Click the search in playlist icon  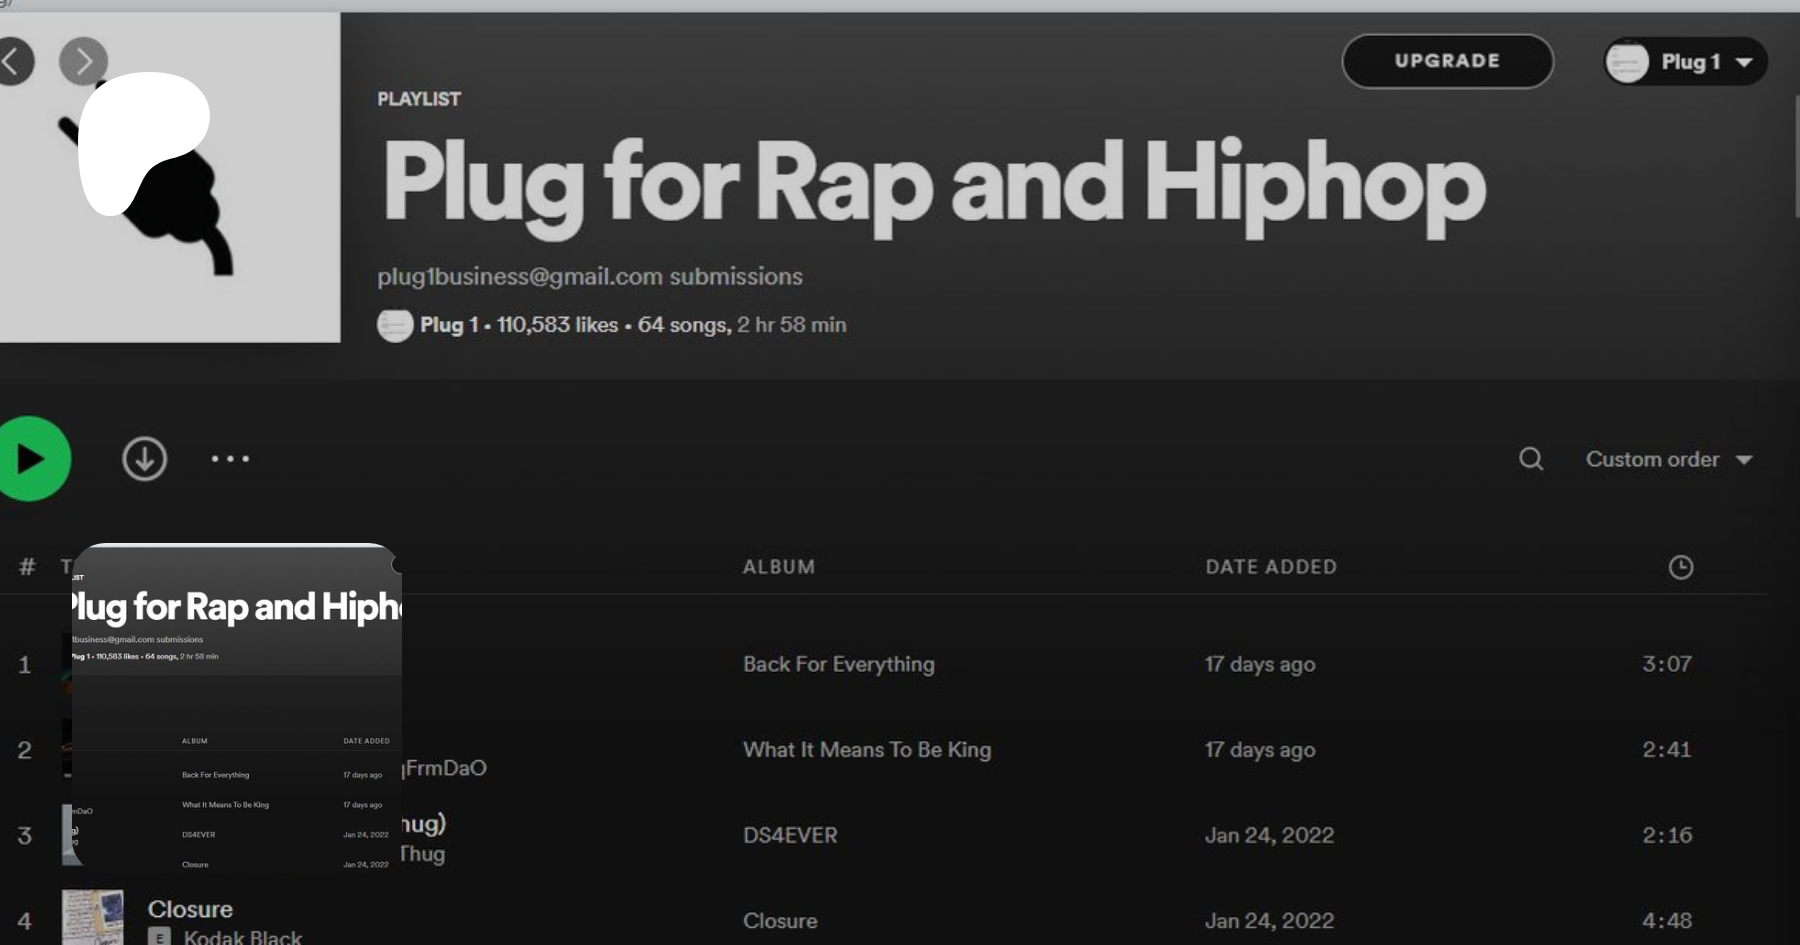coord(1530,459)
